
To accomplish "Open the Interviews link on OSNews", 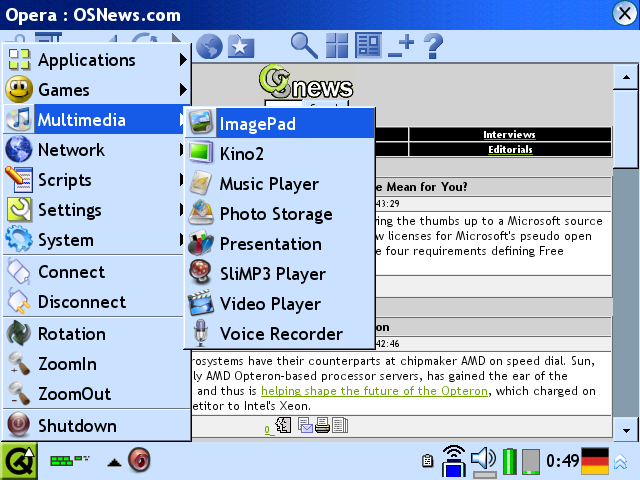I will coord(509,134).
